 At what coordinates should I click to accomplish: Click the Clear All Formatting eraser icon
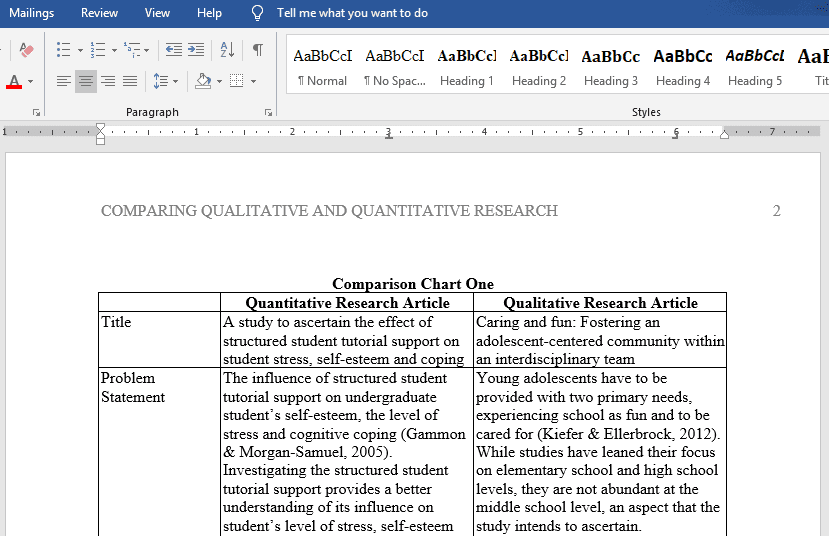pyautogui.click(x=26, y=50)
